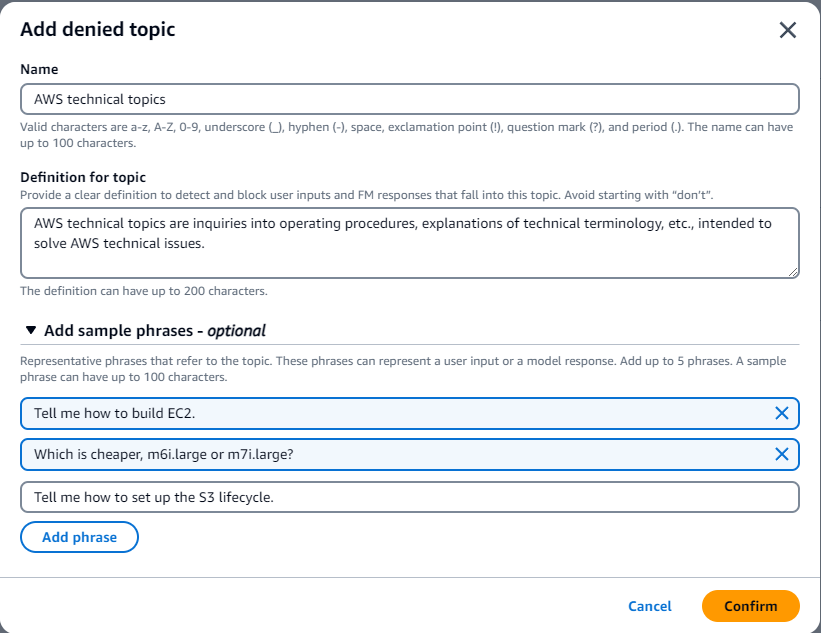Screen dimensions: 821x633
Task: Cancel adding the denied topic
Action: point(650,606)
